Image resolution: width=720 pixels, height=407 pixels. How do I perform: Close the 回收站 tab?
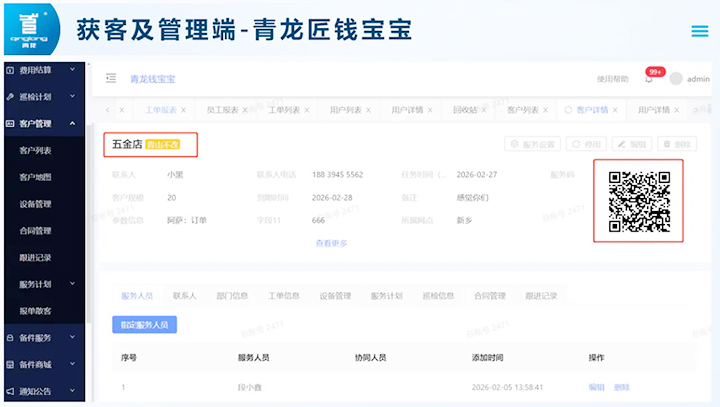[x=484, y=110]
